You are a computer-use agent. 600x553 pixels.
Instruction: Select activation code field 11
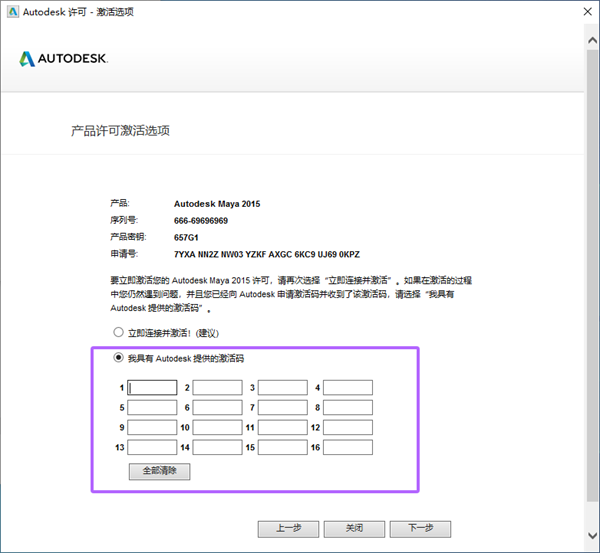[x=282, y=428]
